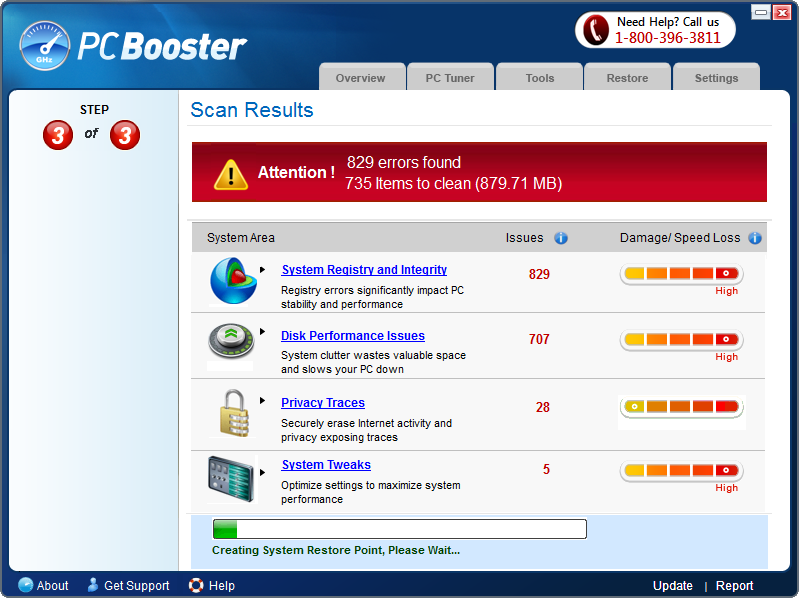Close the PC Booster window
The height and width of the screenshot is (598, 799).
click(782, 12)
